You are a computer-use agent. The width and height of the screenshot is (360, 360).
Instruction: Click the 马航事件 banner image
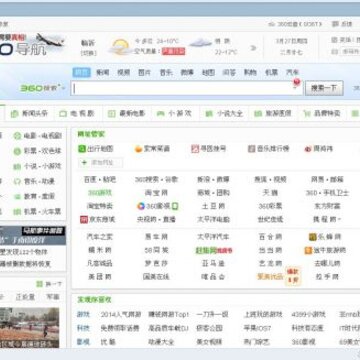pyautogui.click(x=33, y=236)
